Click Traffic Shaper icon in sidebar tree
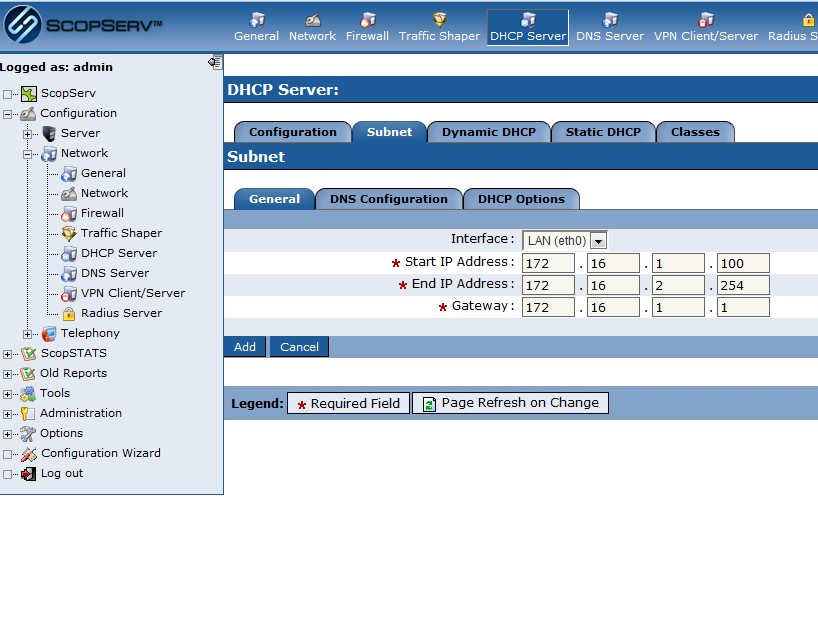Image resolution: width=818 pixels, height=627 pixels. click(x=69, y=234)
